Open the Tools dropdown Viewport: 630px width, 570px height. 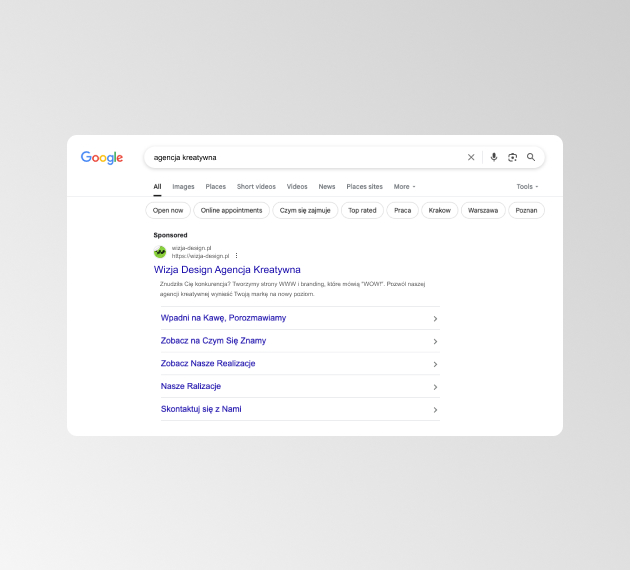pos(527,186)
